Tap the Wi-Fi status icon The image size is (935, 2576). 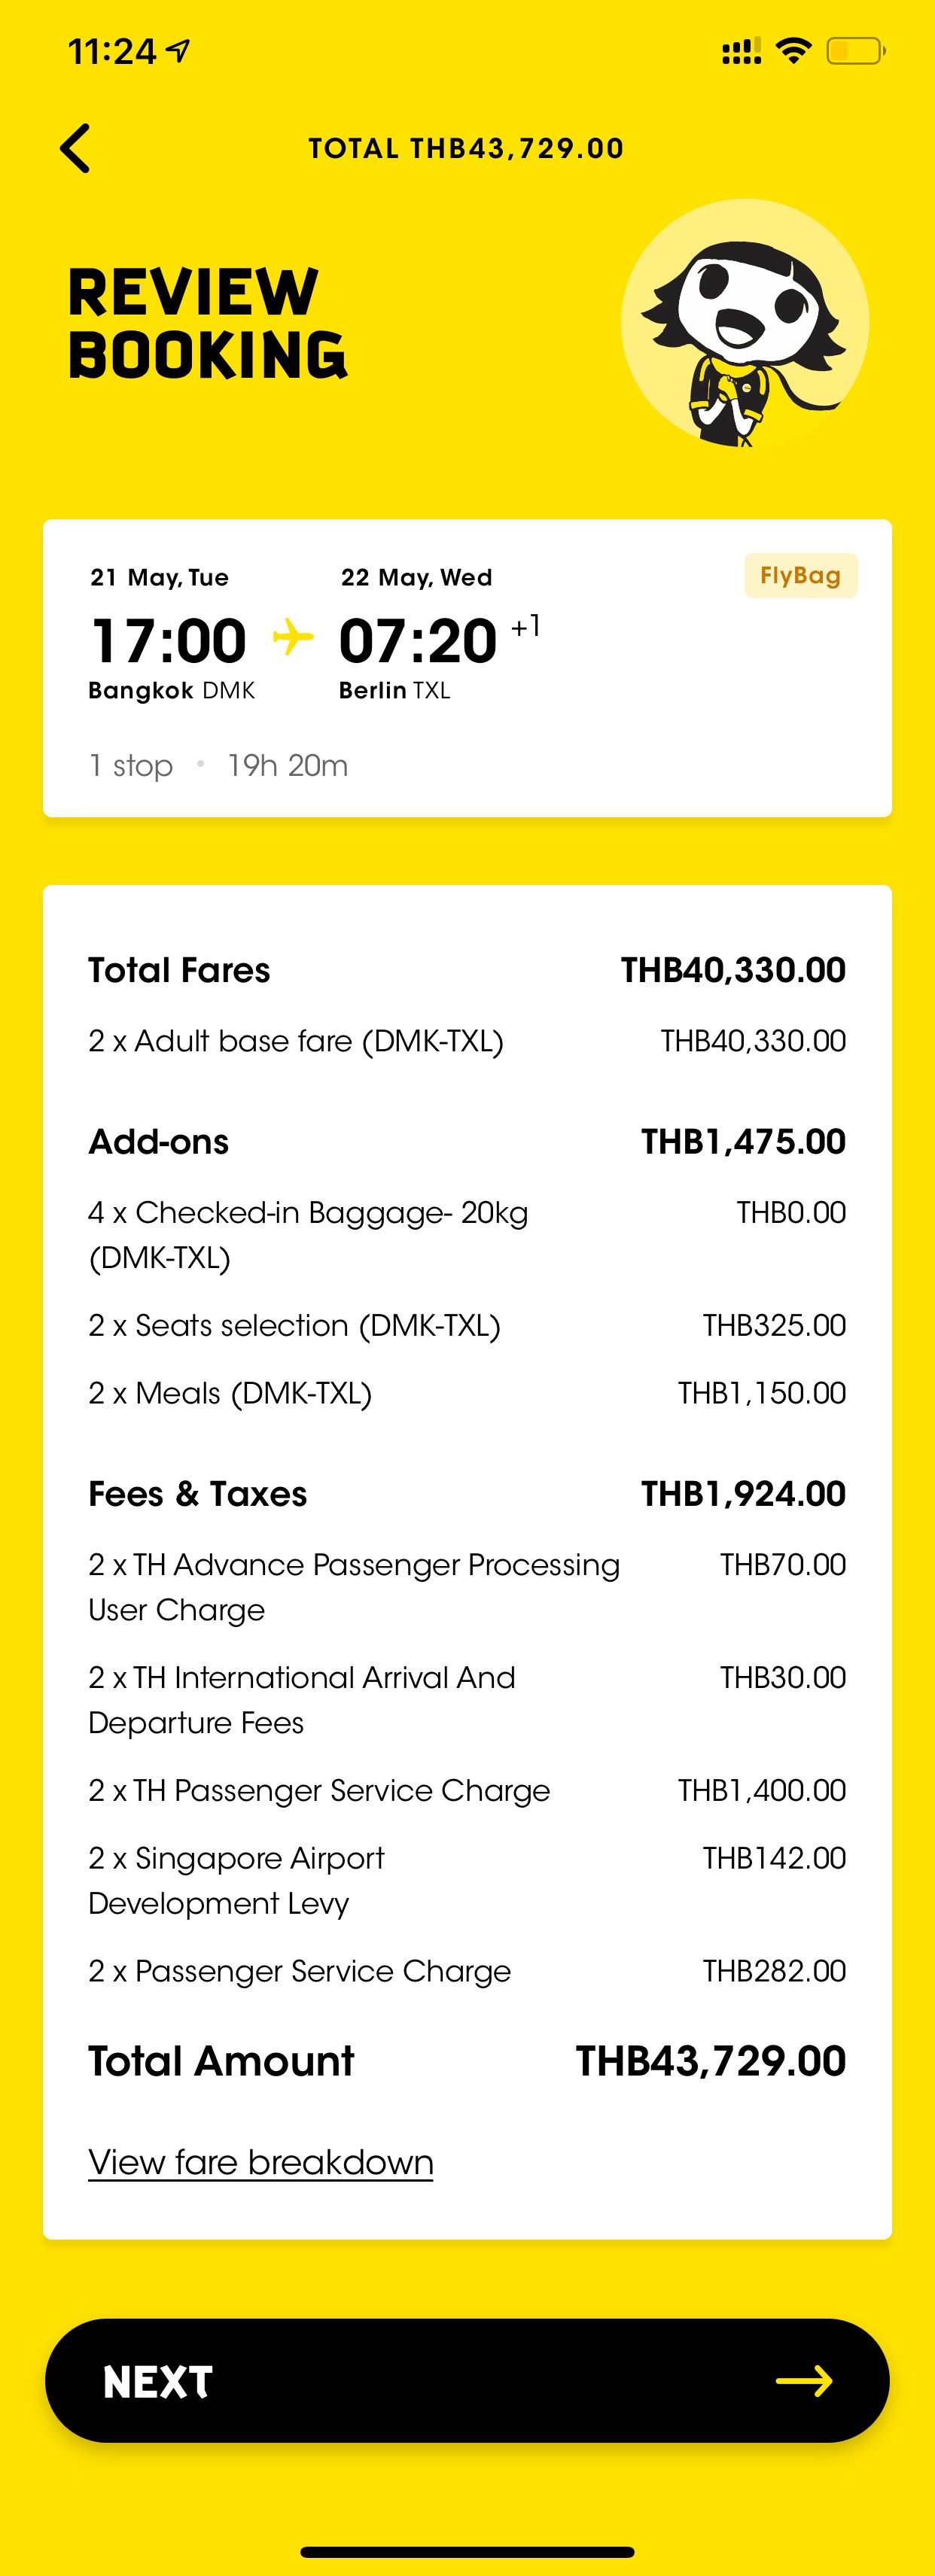[x=794, y=50]
